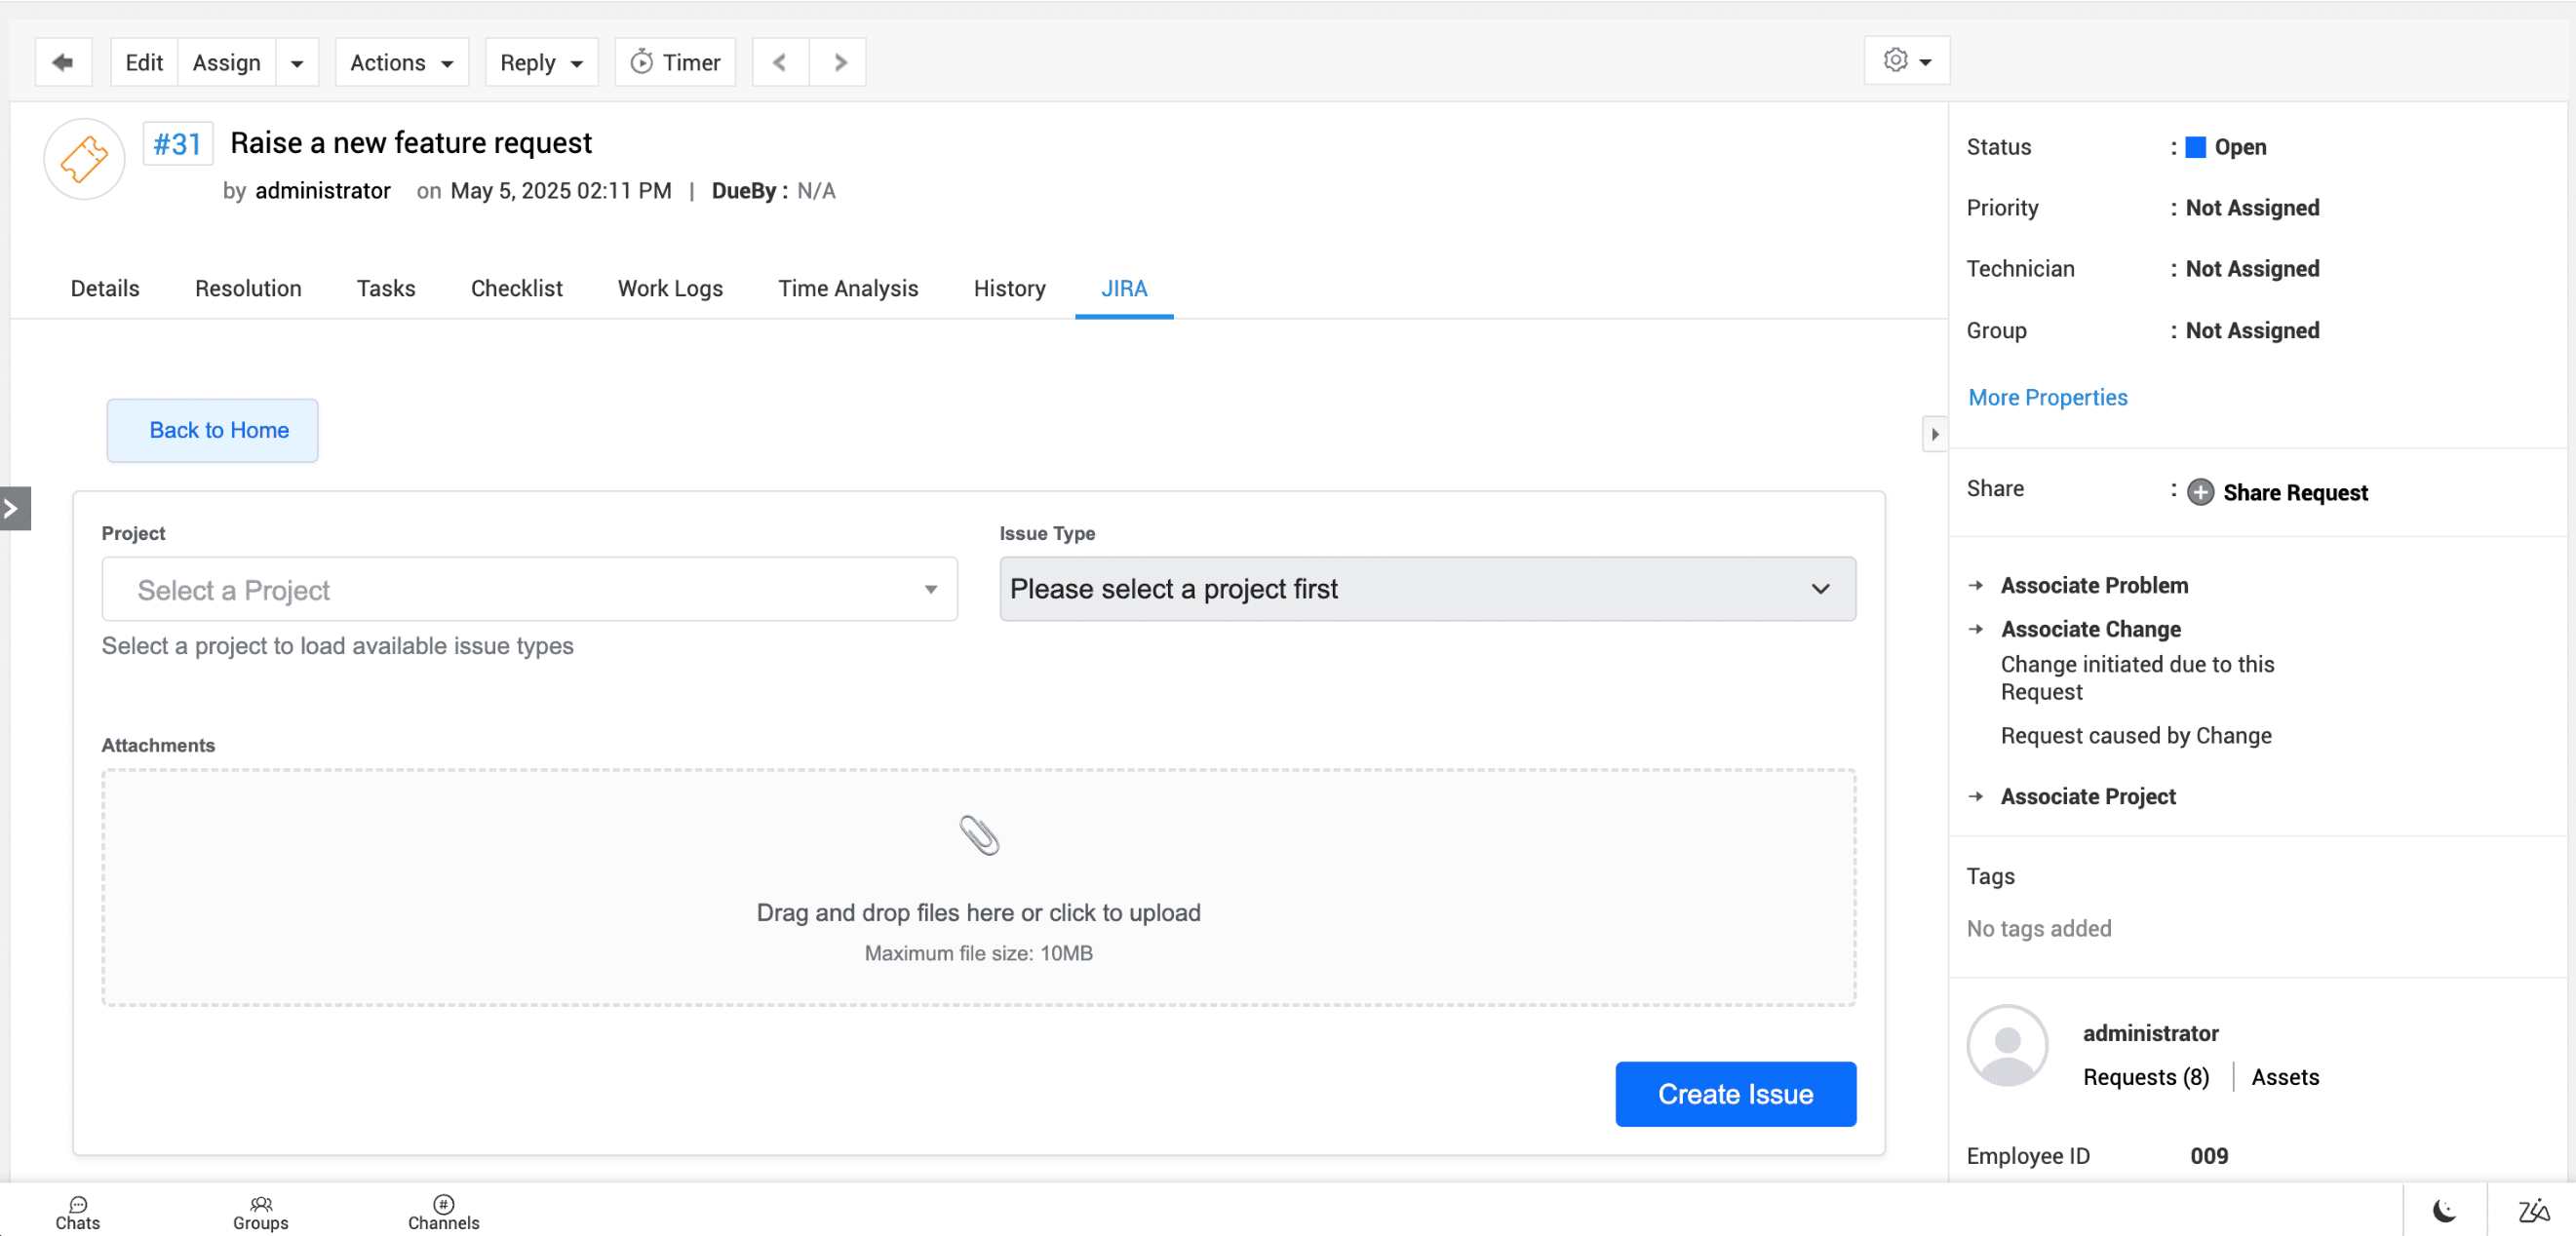Open the Issue Type dropdown
The image size is (2576, 1236).
coord(1427,589)
